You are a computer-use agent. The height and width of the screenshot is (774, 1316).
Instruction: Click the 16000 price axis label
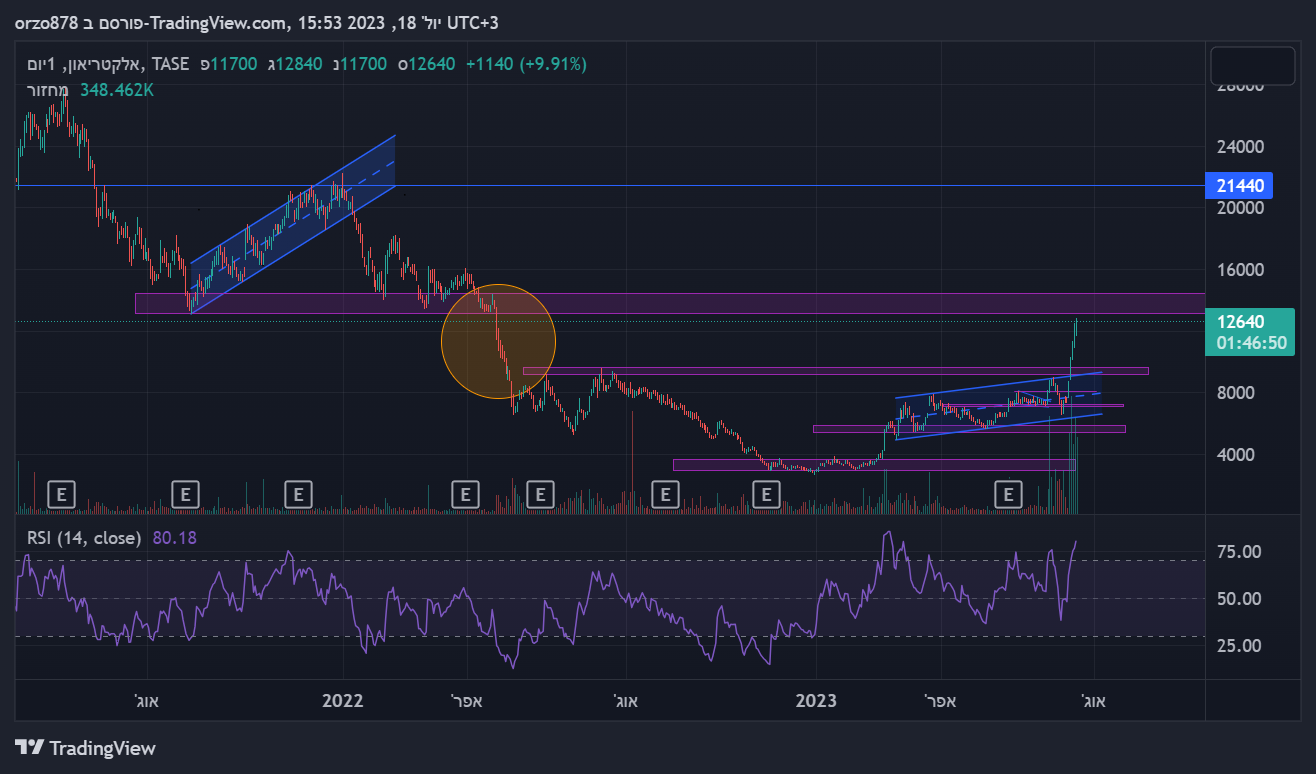point(1241,270)
